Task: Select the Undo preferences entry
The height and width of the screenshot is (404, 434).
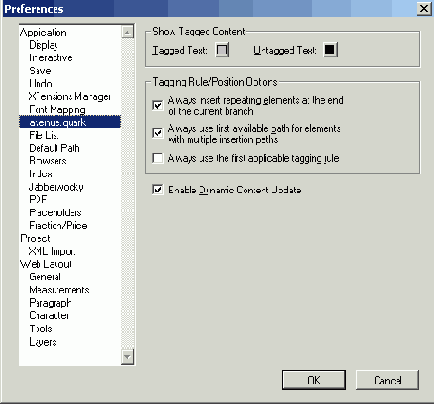Action: (41, 83)
